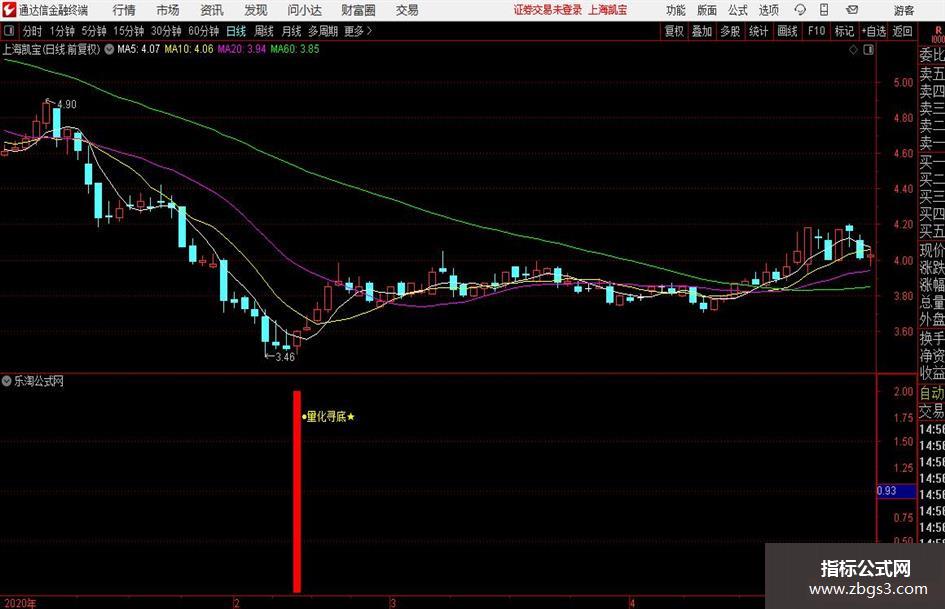Open the 多周期 multi-period view
The height and width of the screenshot is (609, 945).
[x=323, y=31]
